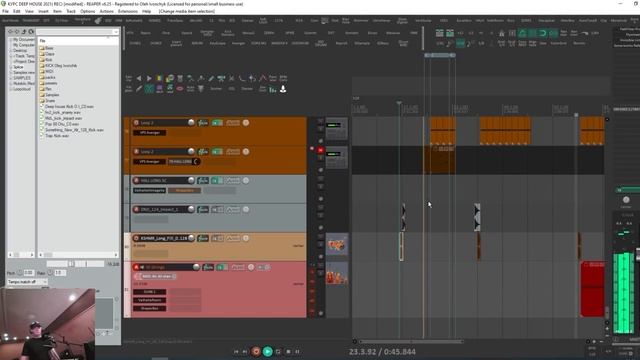Screen dimensions: 640x360
Task: Arm recording on KSHMR_Long_FX_0_128 track
Action: [x=136, y=238]
